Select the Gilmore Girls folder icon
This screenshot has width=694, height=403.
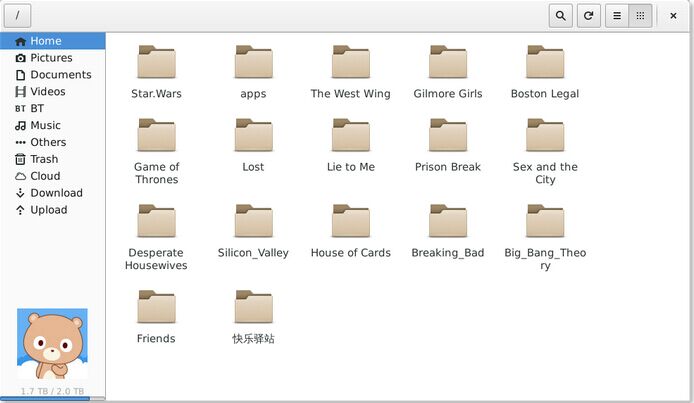[448, 61]
